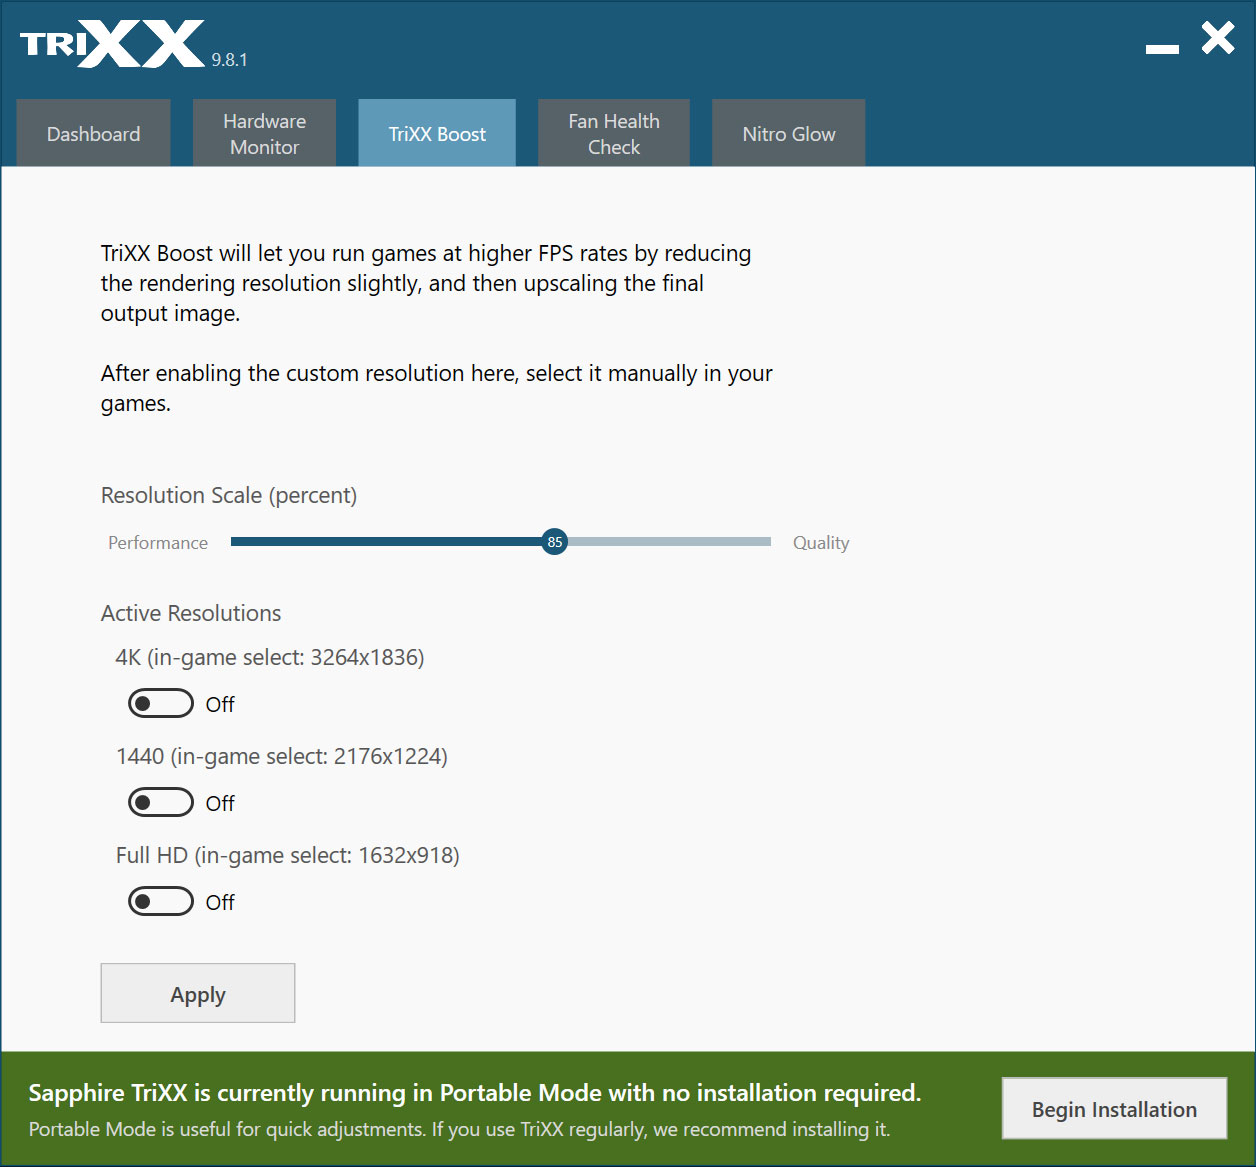Click the resolution scale slider handle at 85
The image size is (1256, 1167).
point(555,542)
